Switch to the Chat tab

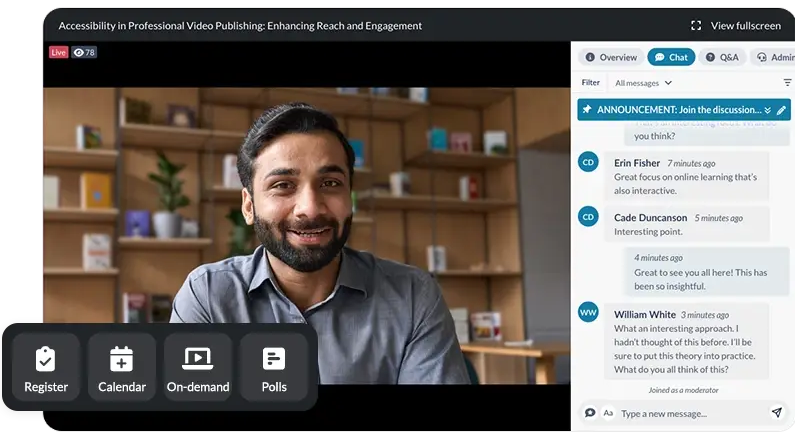point(671,57)
